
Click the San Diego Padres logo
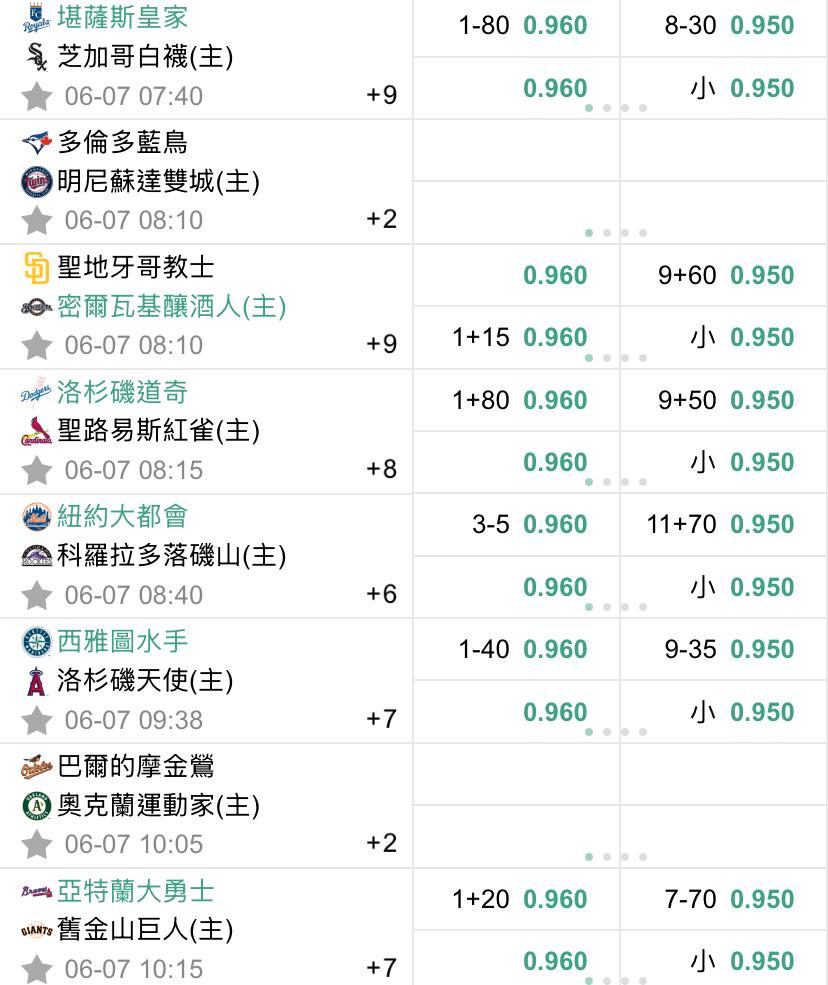pos(36,268)
